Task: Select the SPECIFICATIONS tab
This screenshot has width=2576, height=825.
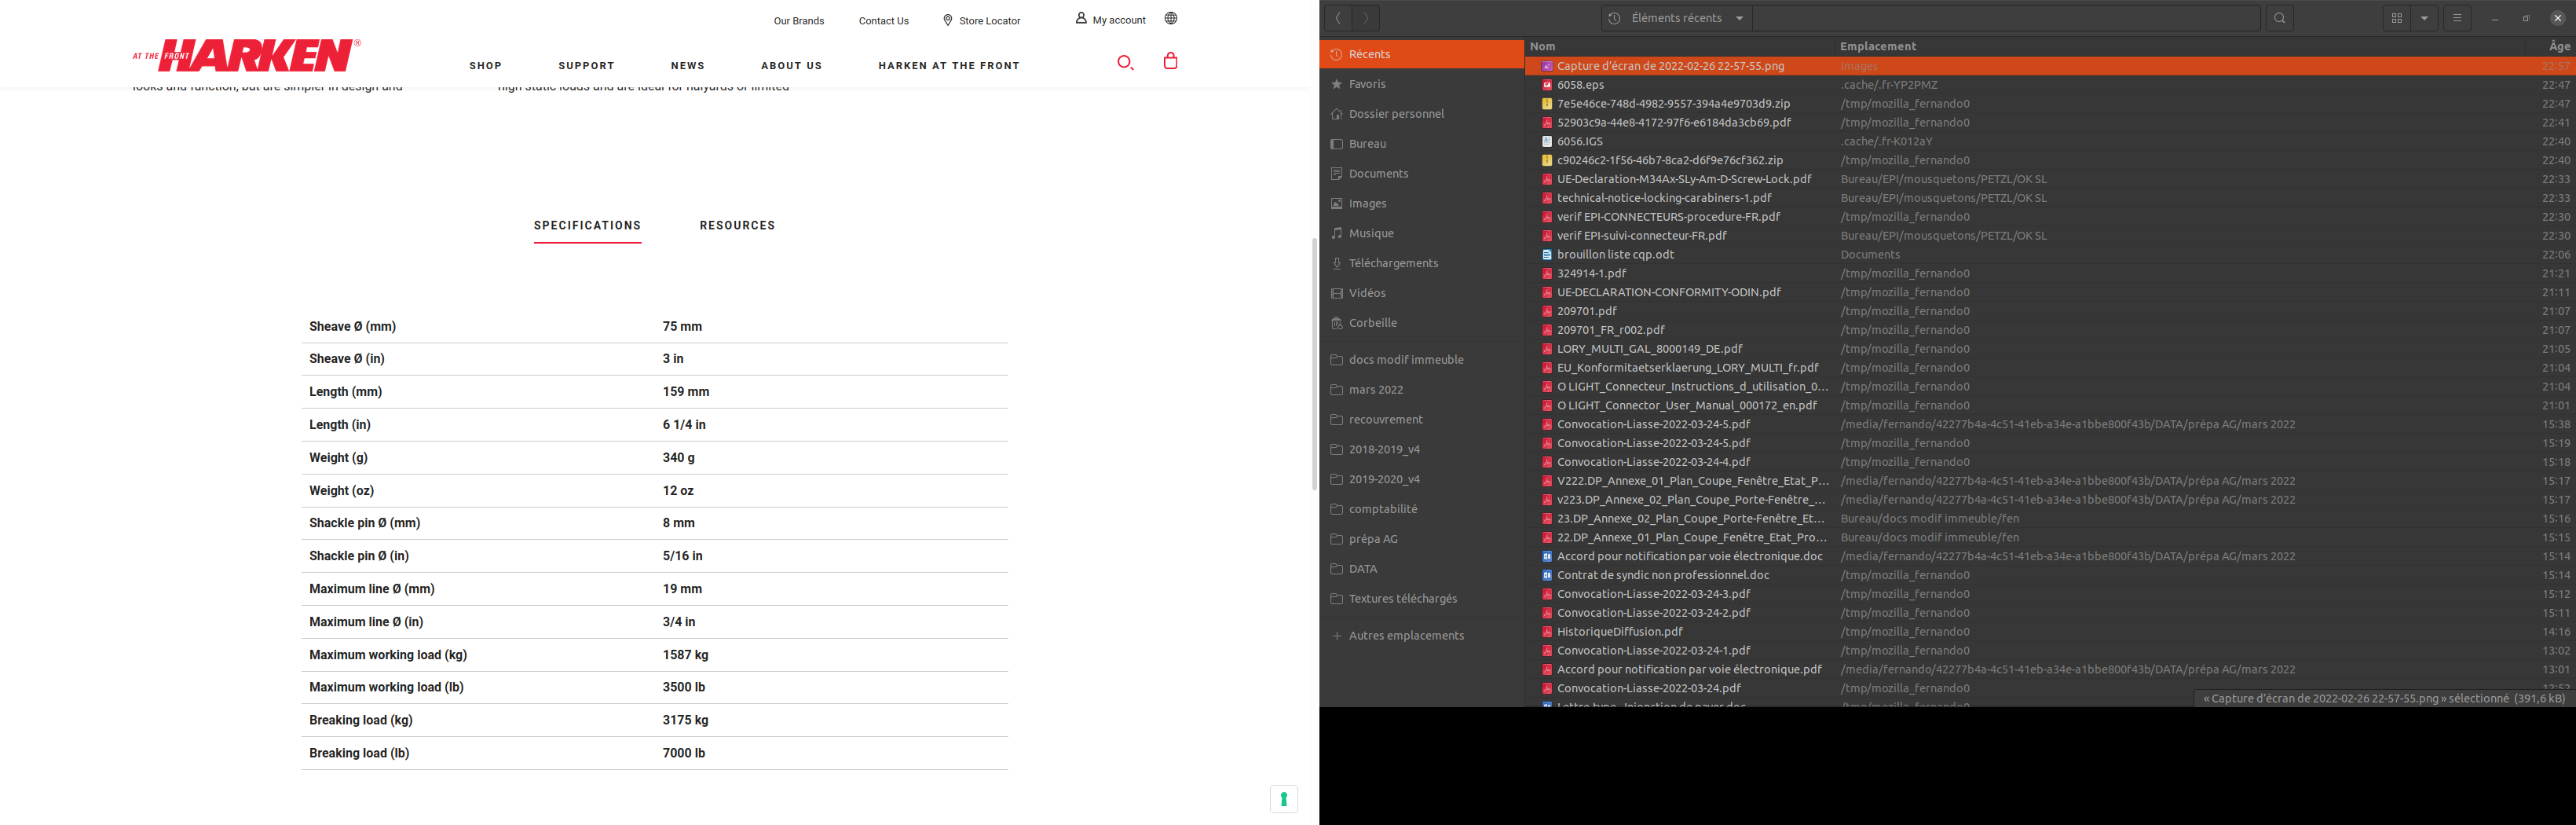Action: pyautogui.click(x=587, y=226)
